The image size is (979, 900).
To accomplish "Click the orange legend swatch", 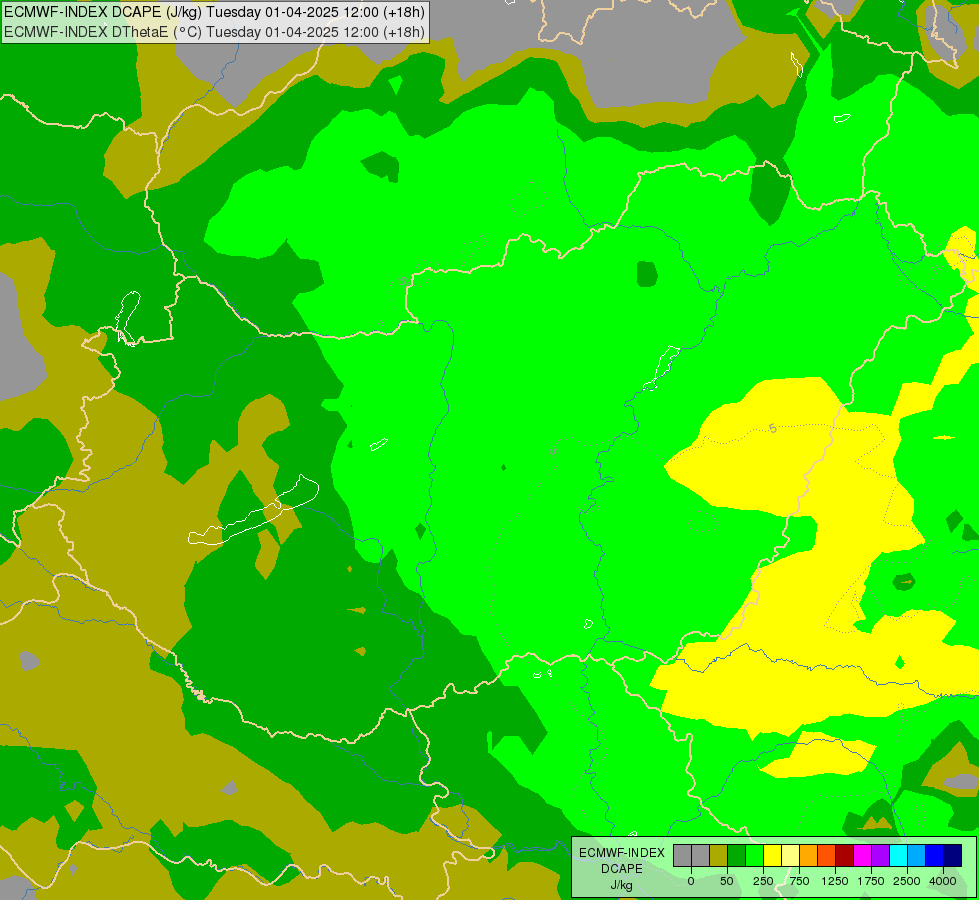I will point(809,856).
